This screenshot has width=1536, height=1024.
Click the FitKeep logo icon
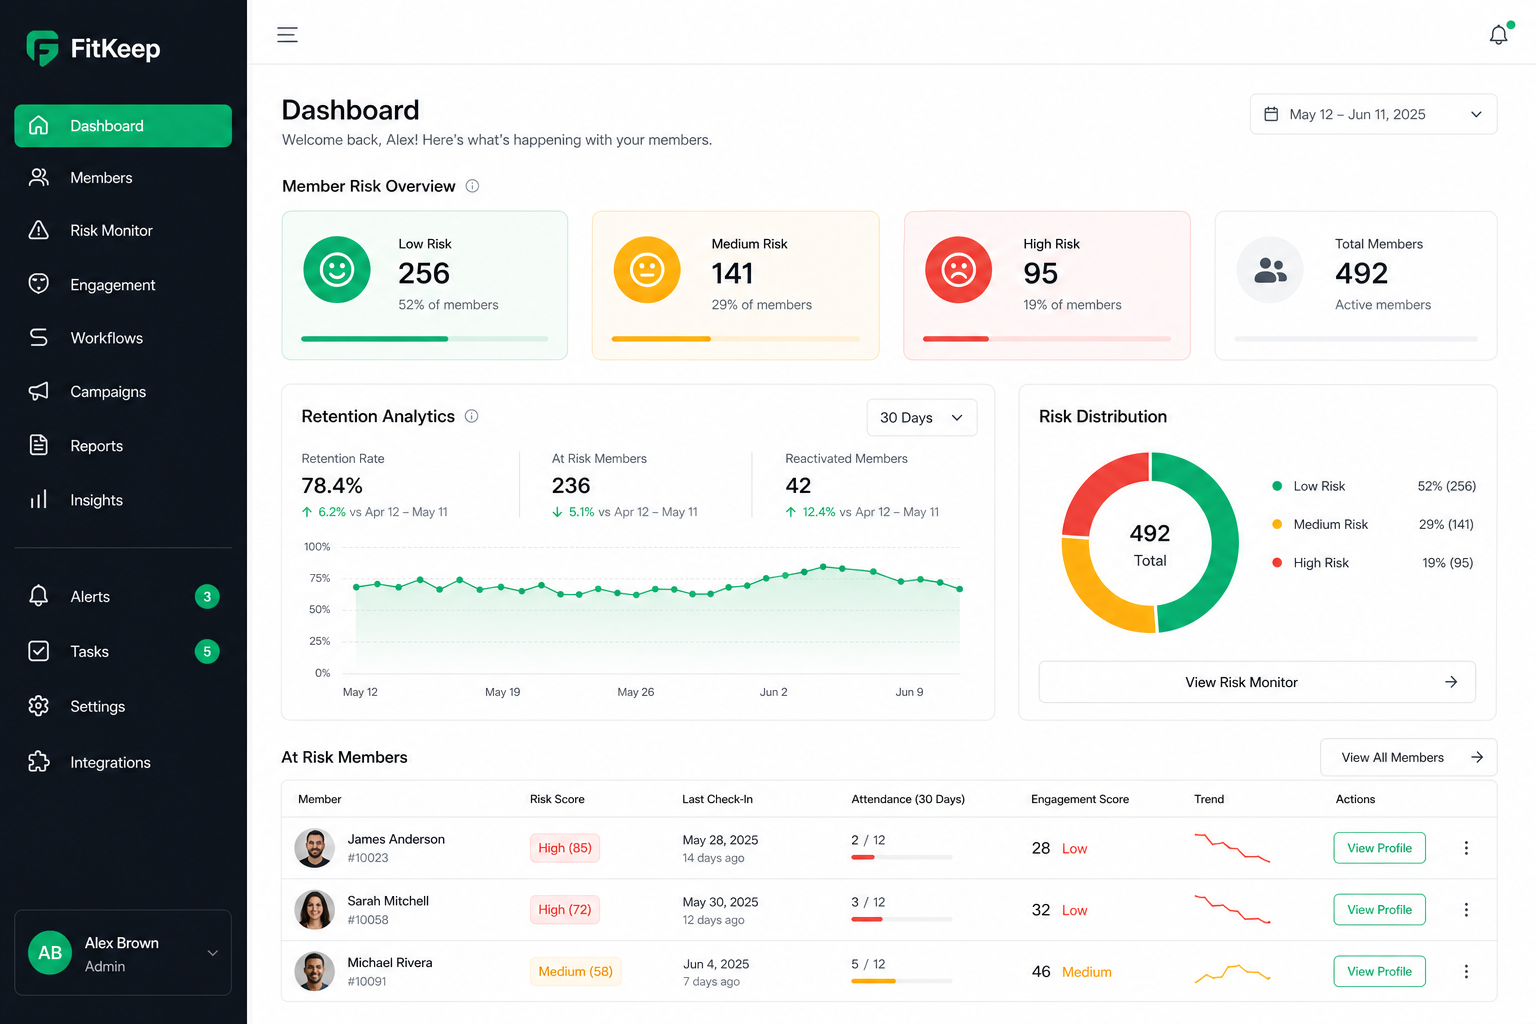click(42, 48)
